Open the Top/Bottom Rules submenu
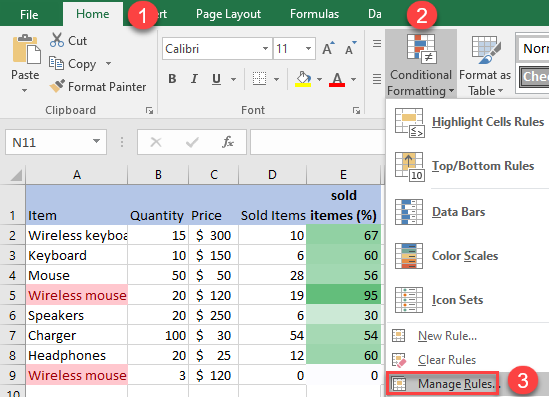 point(469,166)
